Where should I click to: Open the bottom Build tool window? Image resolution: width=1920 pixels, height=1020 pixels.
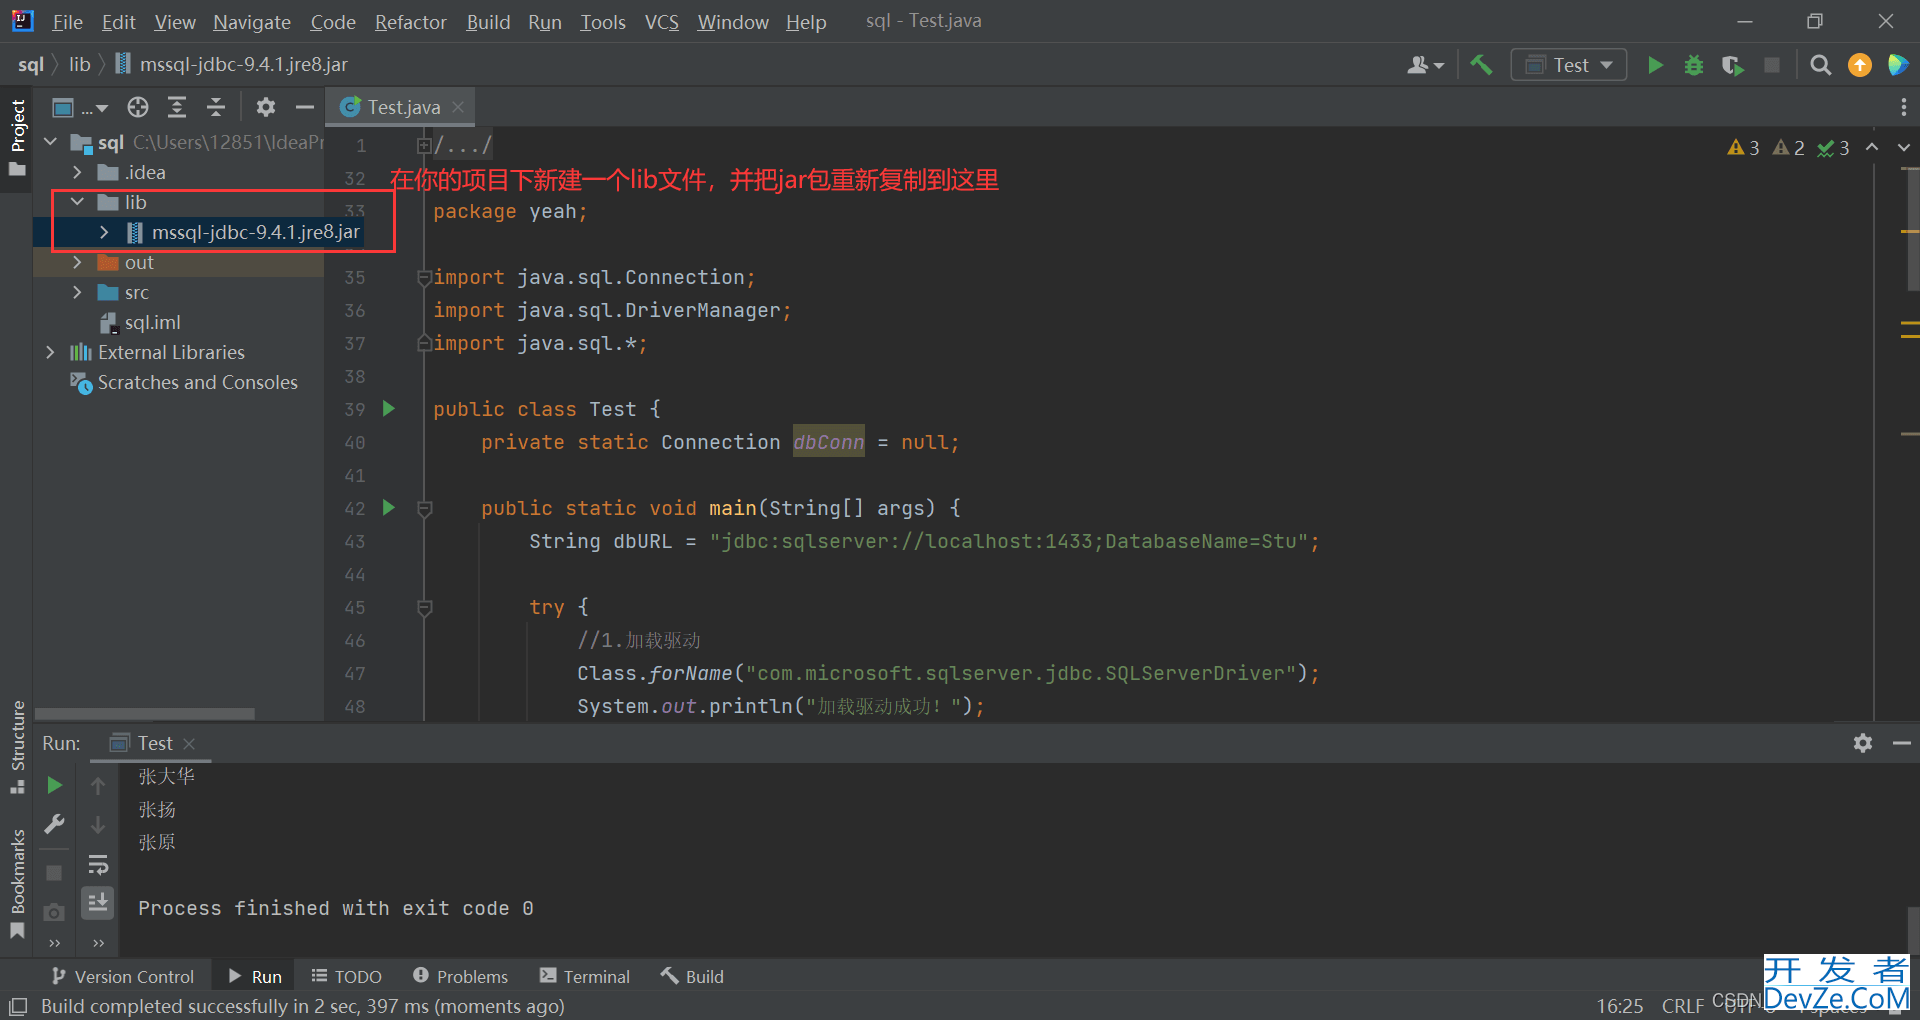click(692, 976)
